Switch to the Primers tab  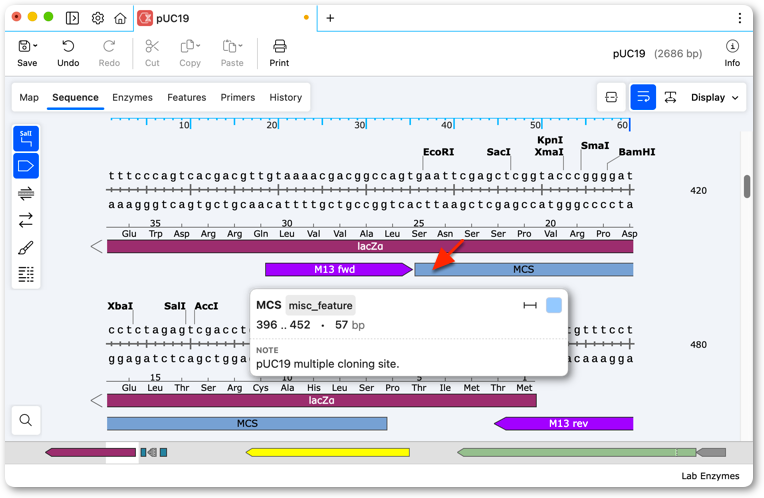click(238, 97)
